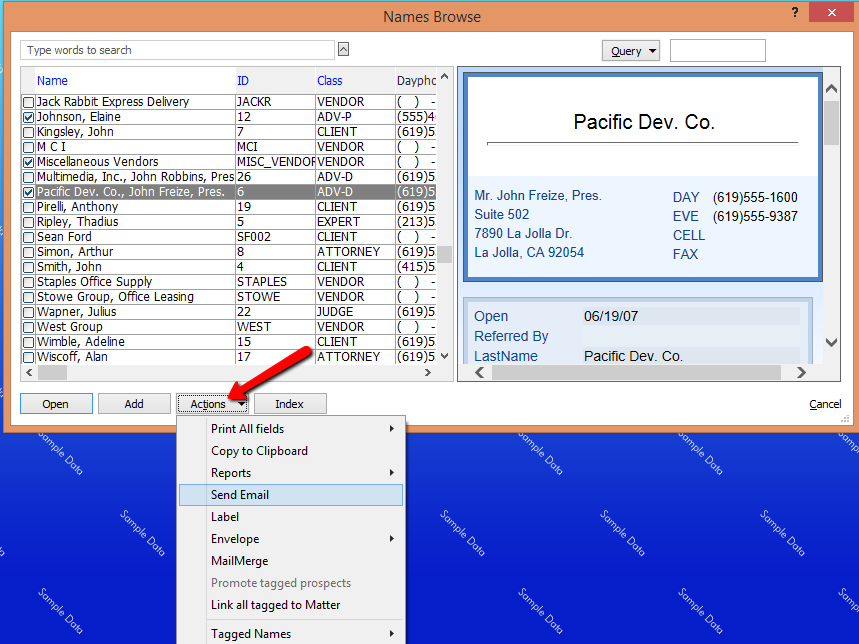This screenshot has width=859, height=644.
Task: Select the Simon, Arthur row
Action: [229, 252]
